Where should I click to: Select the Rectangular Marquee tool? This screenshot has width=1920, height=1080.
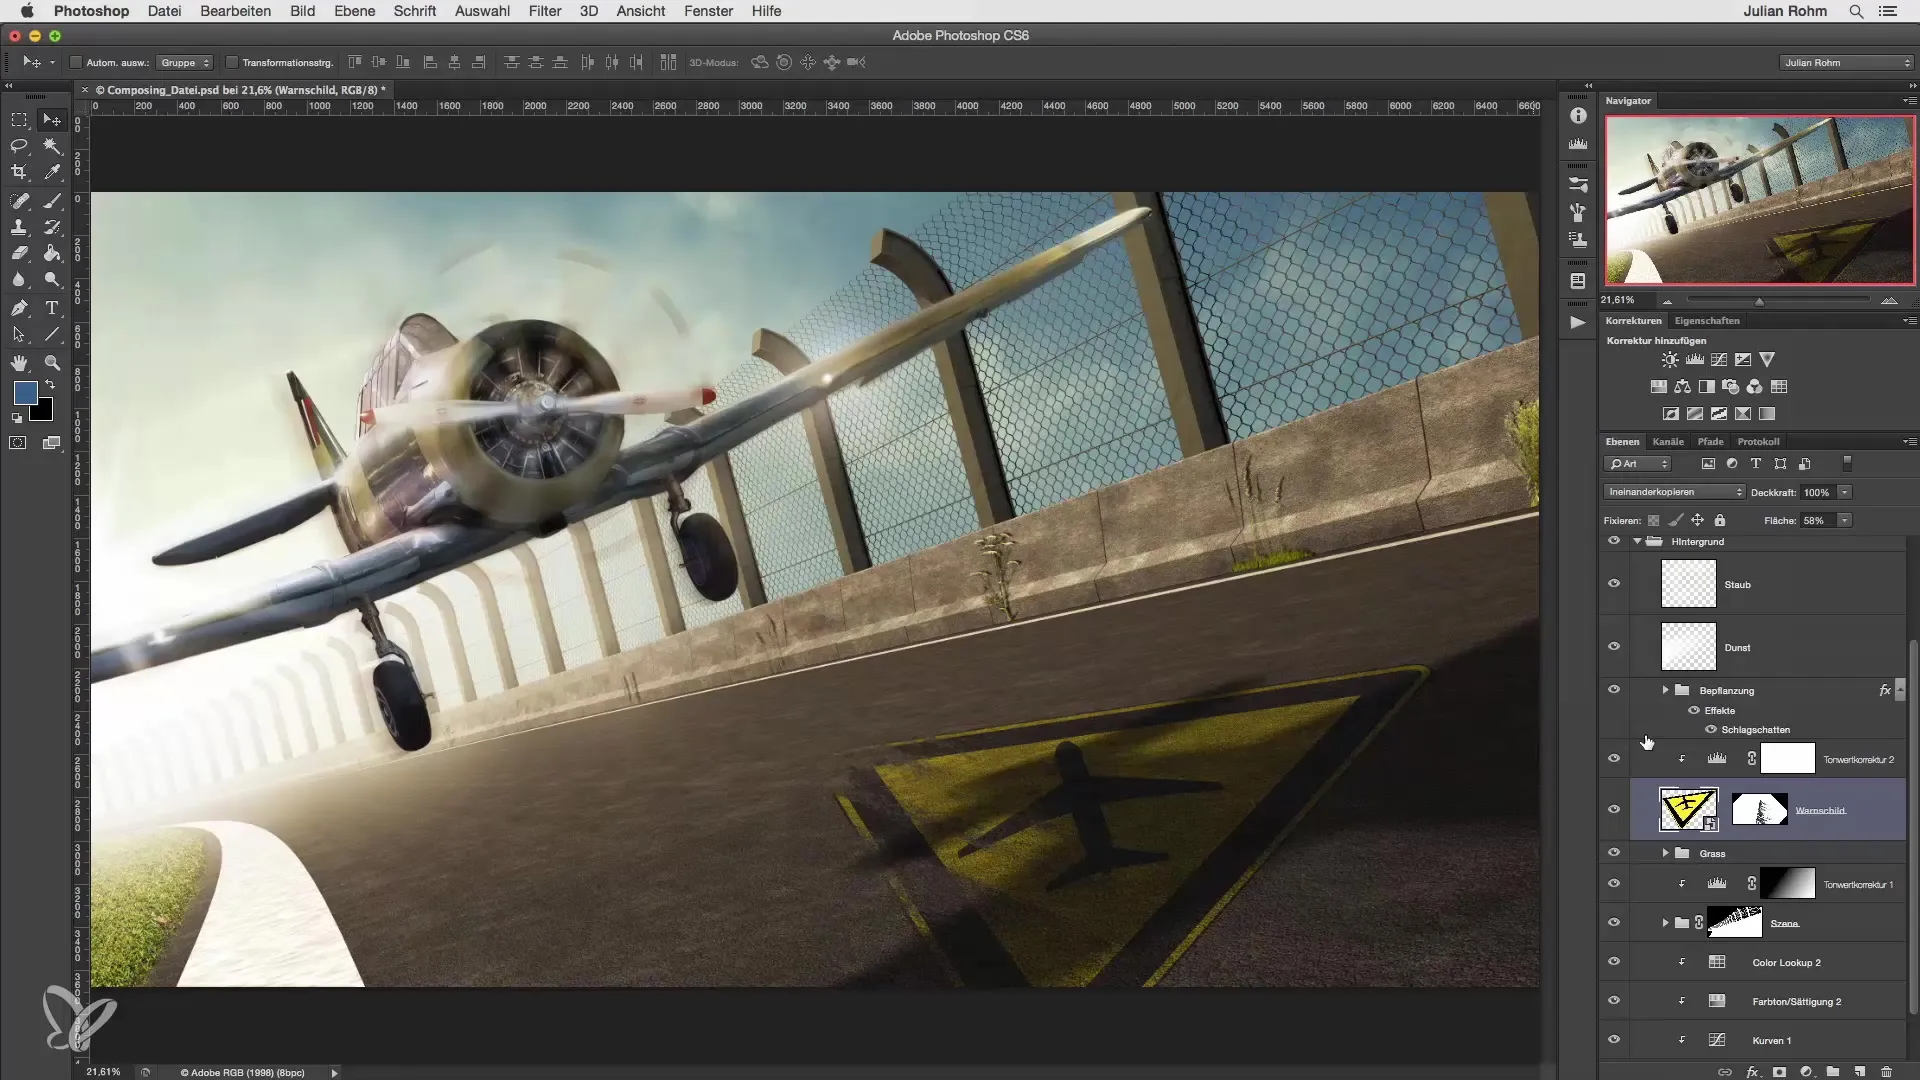19,120
